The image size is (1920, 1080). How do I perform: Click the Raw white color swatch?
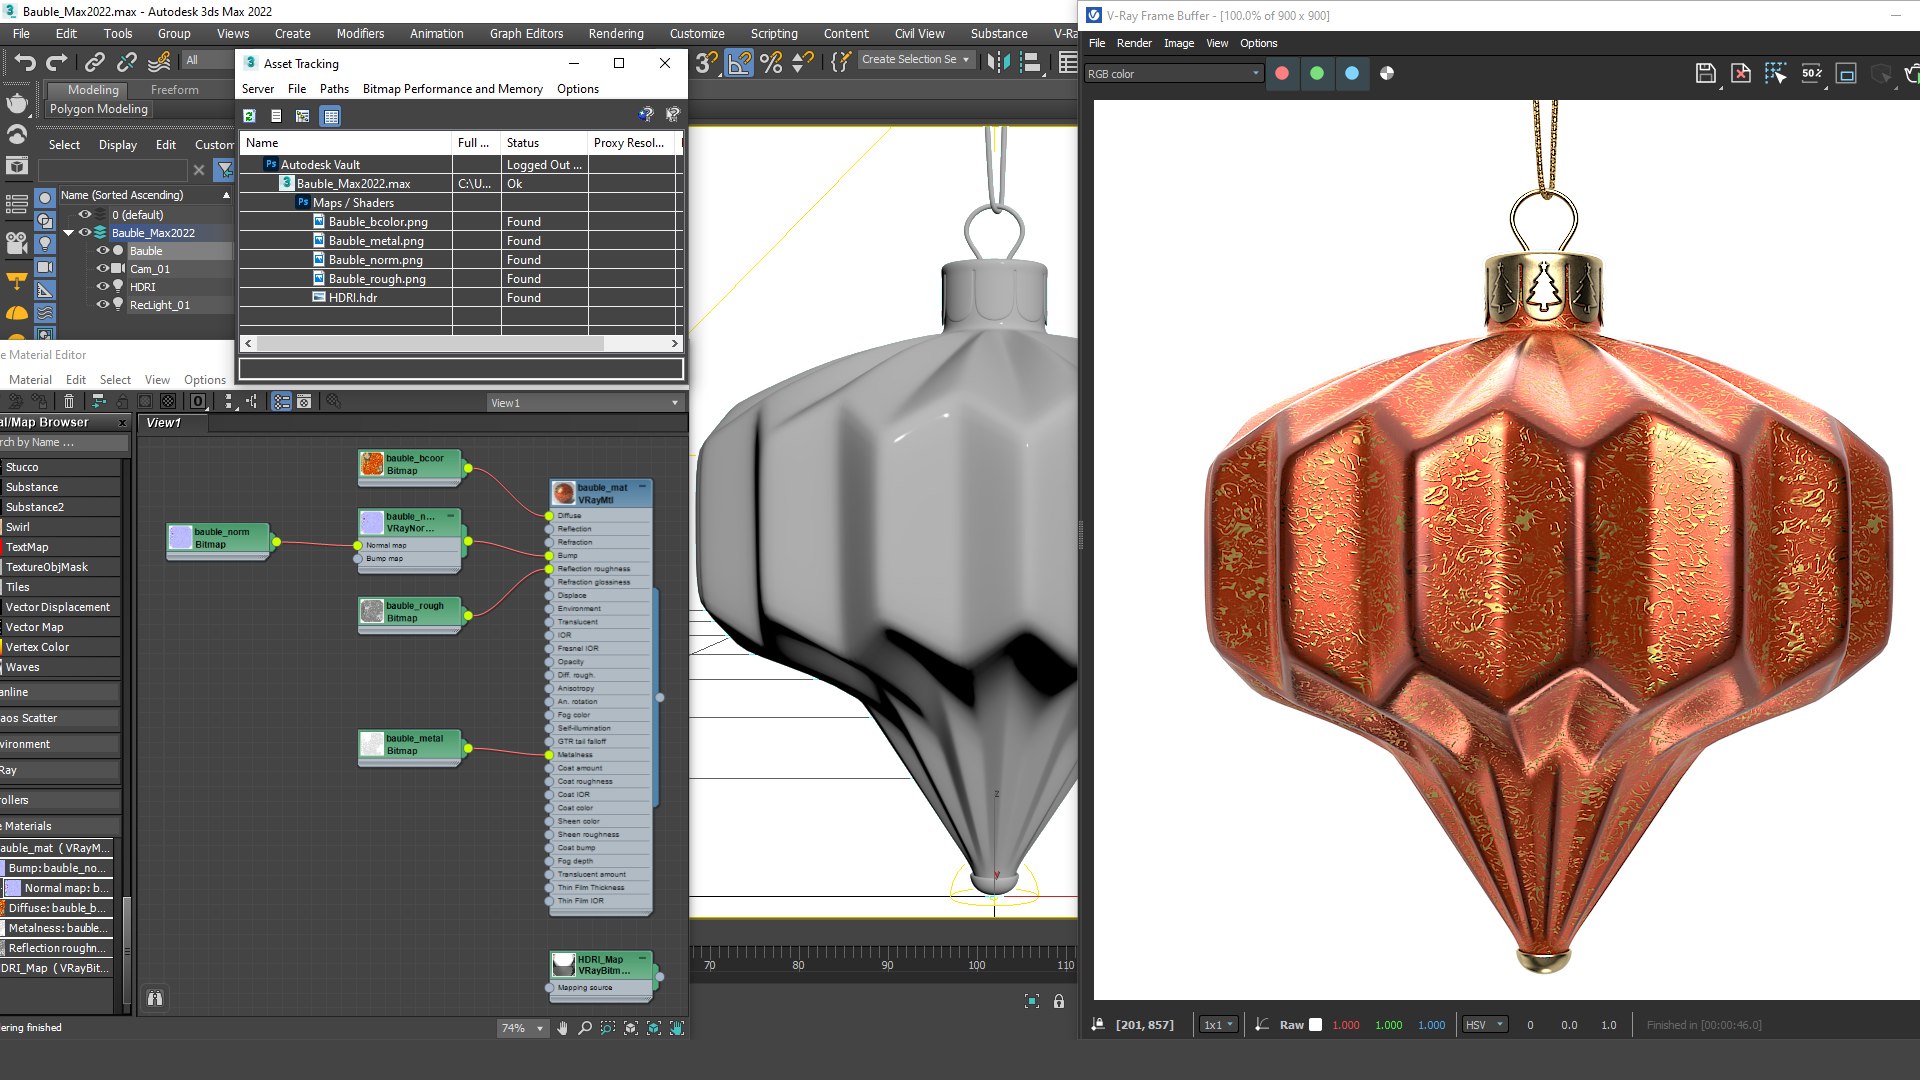(x=1316, y=1025)
